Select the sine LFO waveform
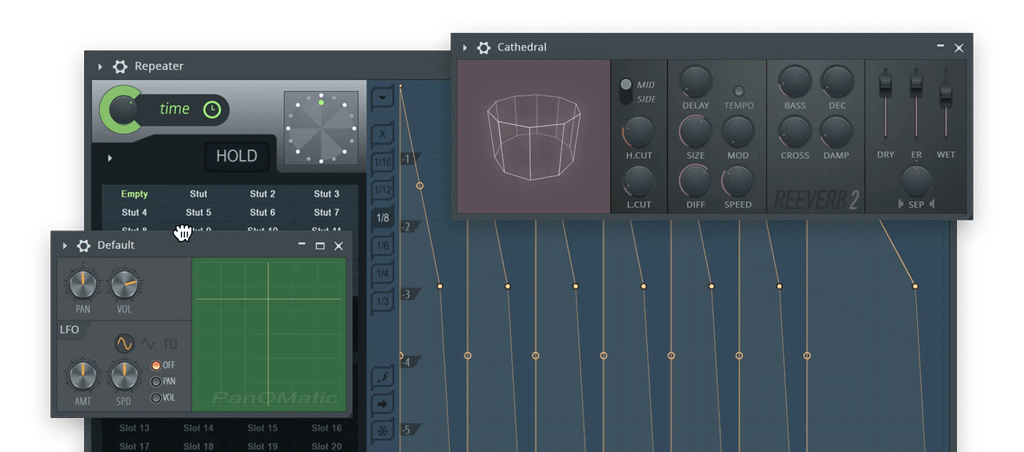This screenshot has height=452, width=1024. pyautogui.click(x=124, y=343)
